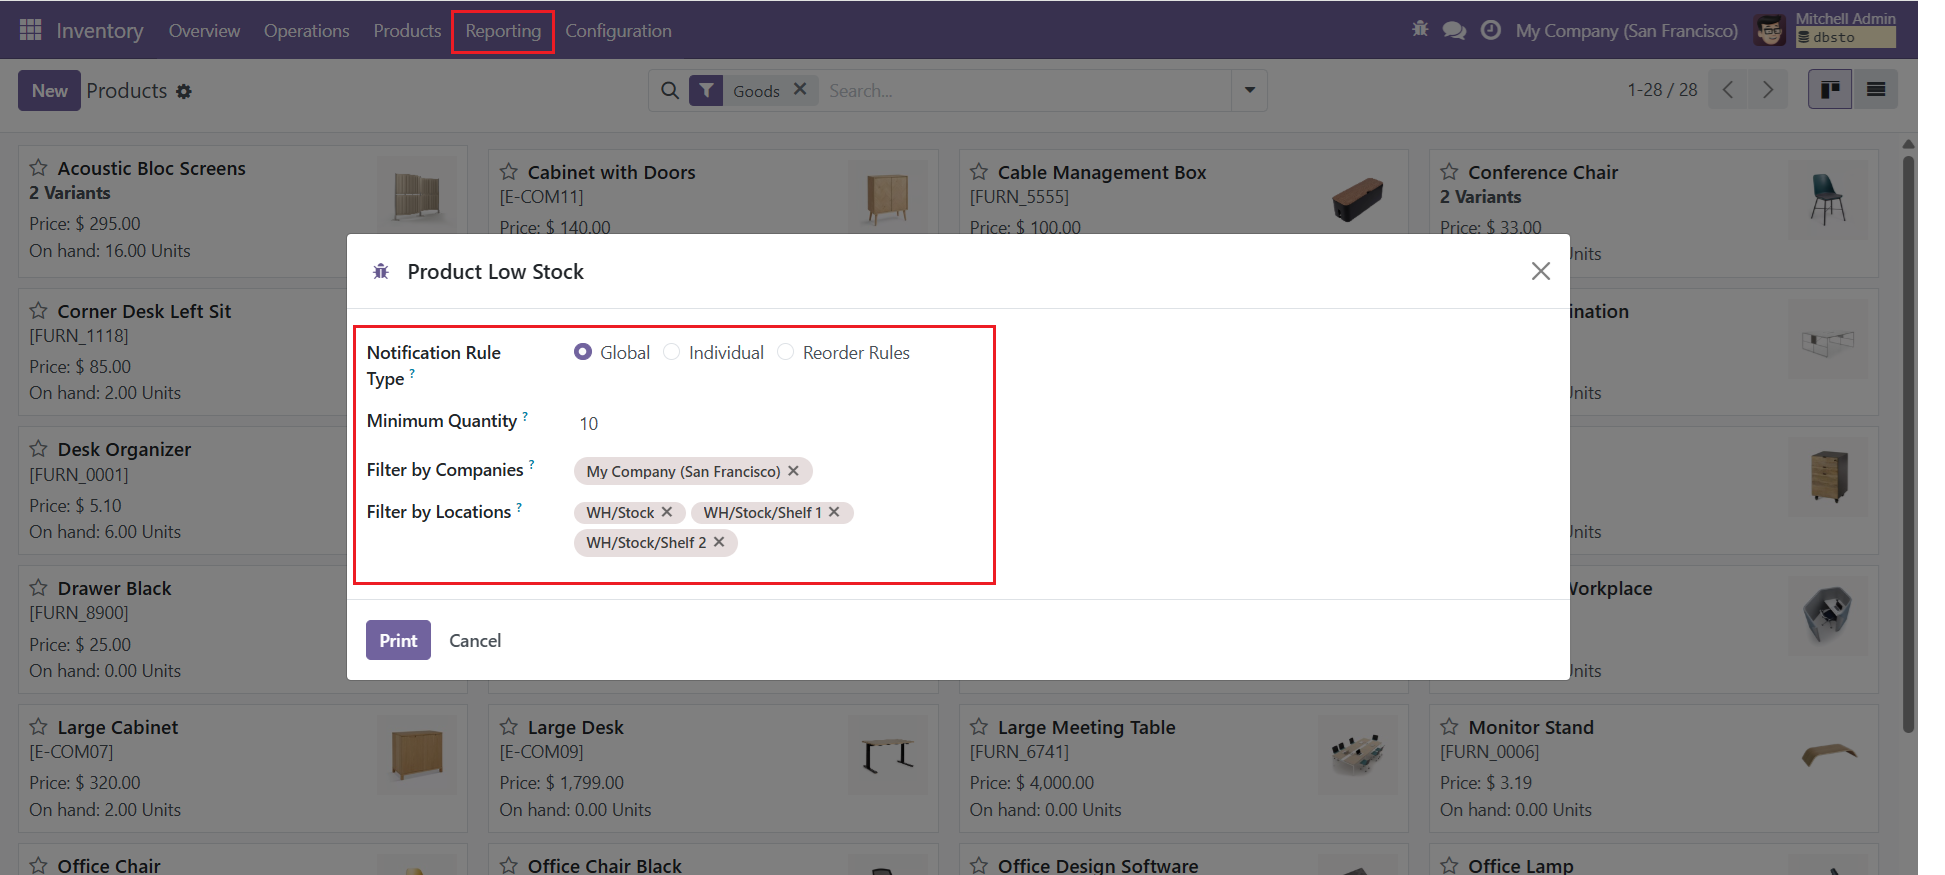Viewport: 1945px width, 875px height.
Task: Remove My Company (San Francisco) tag
Action: [x=793, y=471]
